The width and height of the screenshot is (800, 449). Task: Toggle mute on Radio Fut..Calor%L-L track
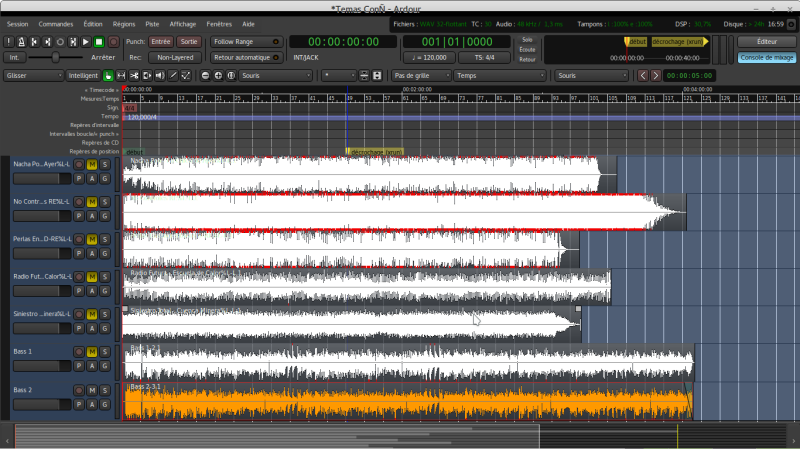point(92,277)
